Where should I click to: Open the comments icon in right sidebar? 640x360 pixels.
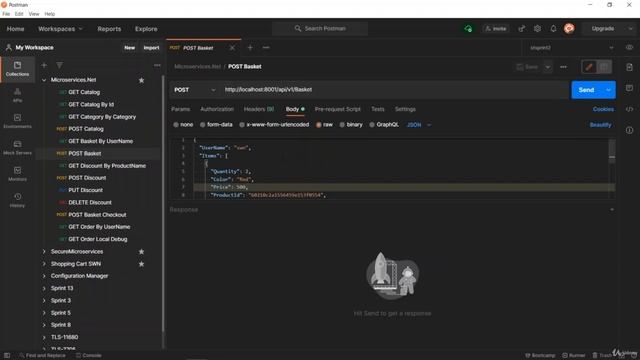(x=629, y=88)
